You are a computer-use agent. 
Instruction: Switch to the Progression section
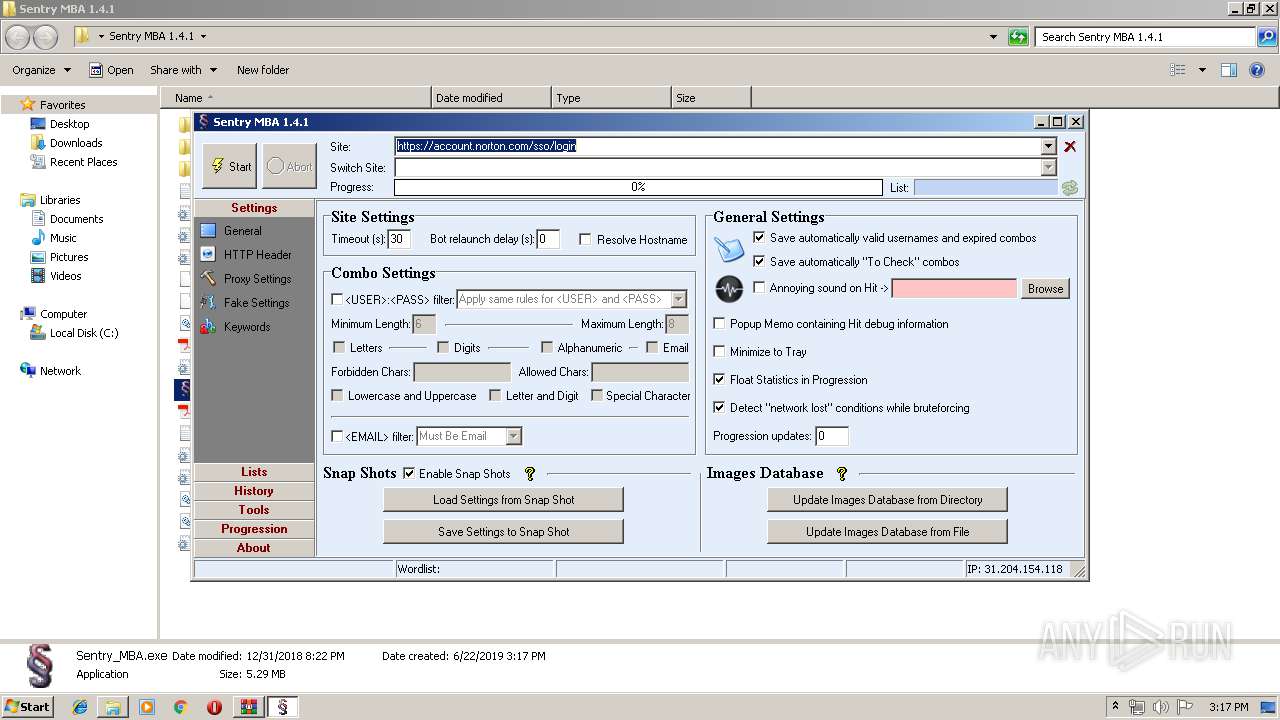coord(254,529)
